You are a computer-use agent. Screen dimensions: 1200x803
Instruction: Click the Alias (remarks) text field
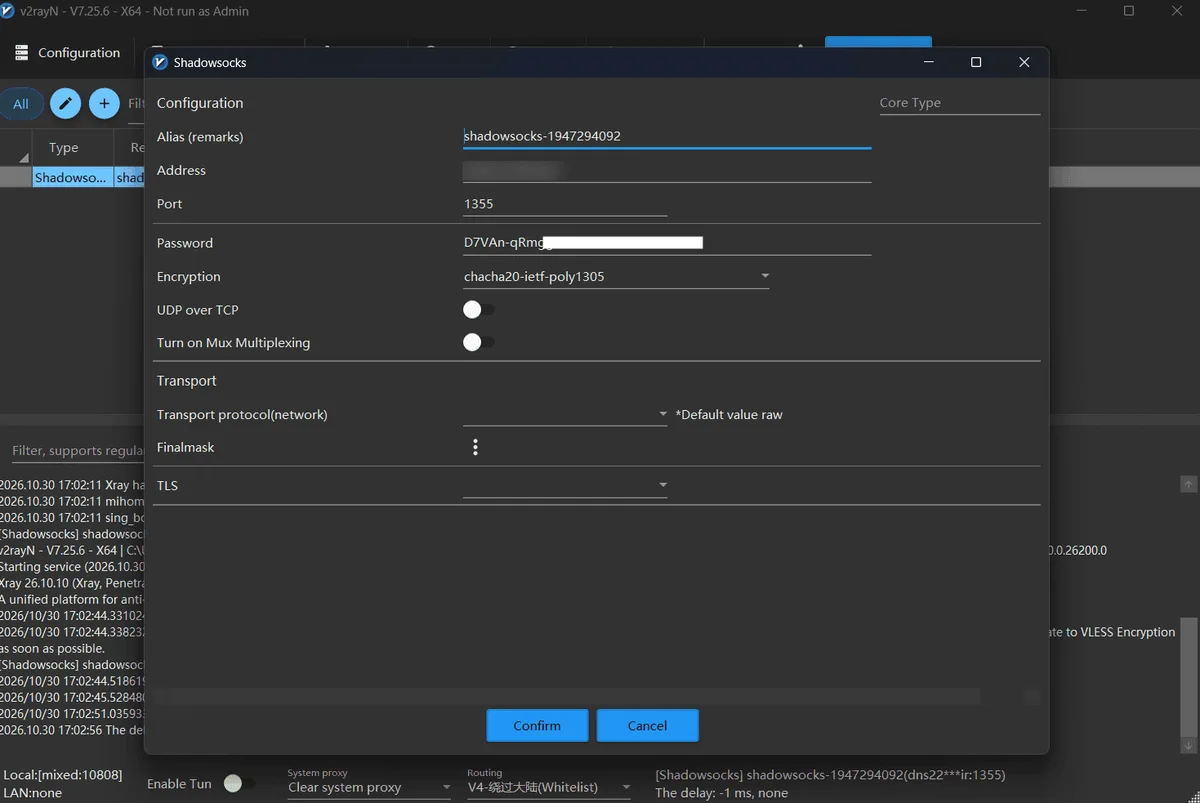tap(667, 137)
